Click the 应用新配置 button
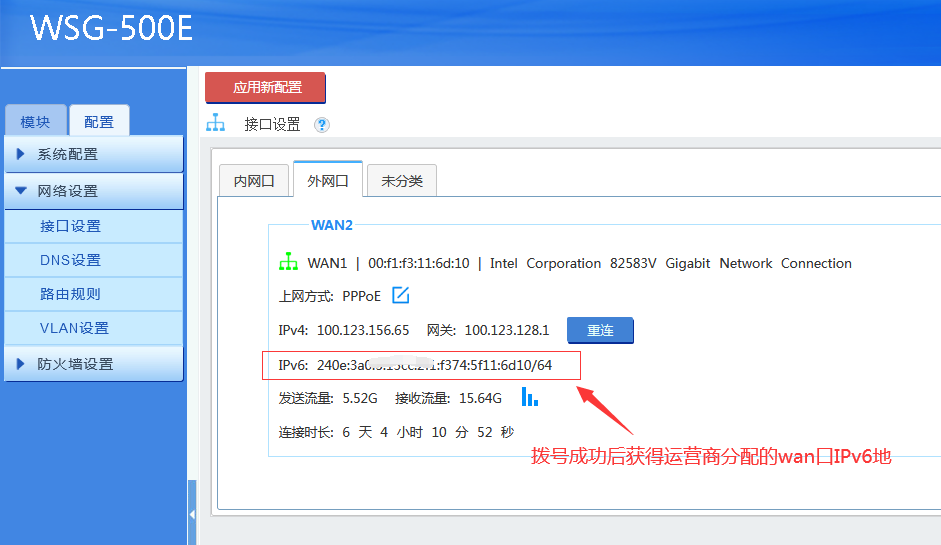 pos(266,87)
